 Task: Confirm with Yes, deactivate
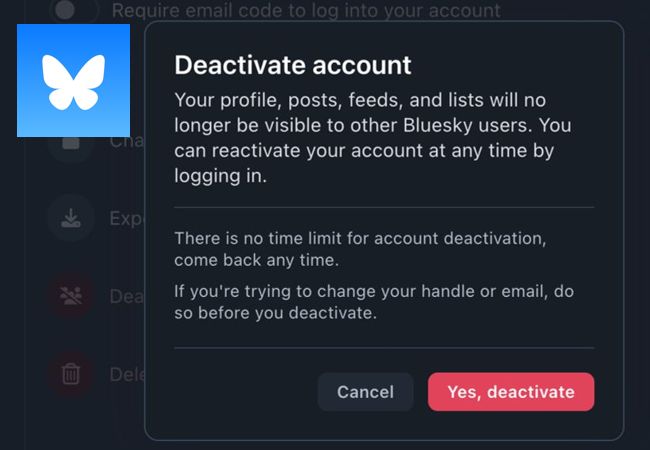point(511,392)
